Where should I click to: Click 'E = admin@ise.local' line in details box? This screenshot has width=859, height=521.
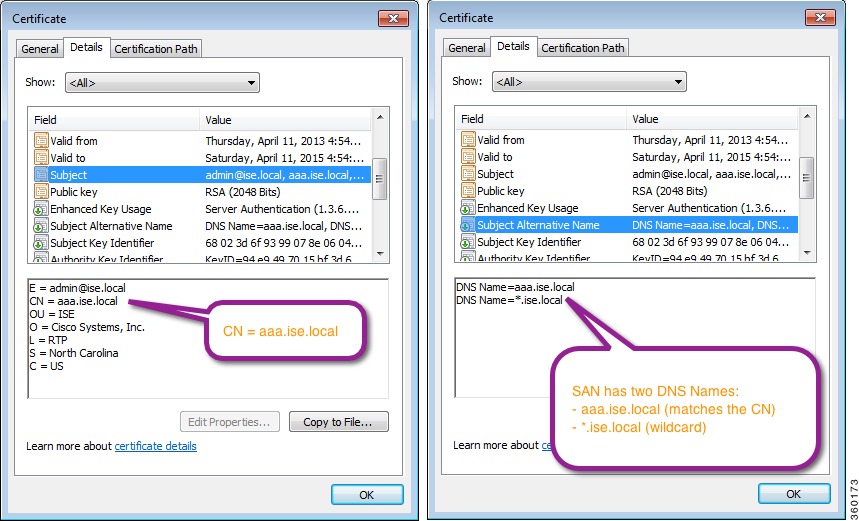[x=77, y=288]
